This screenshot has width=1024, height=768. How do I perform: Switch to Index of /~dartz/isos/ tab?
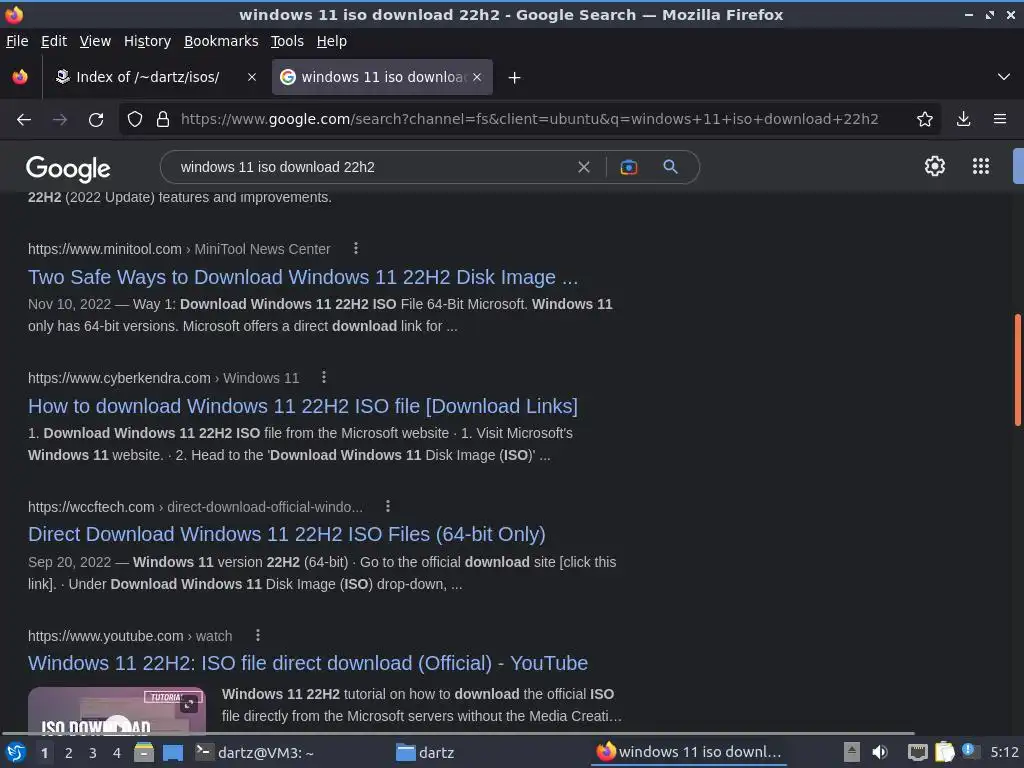point(148,77)
